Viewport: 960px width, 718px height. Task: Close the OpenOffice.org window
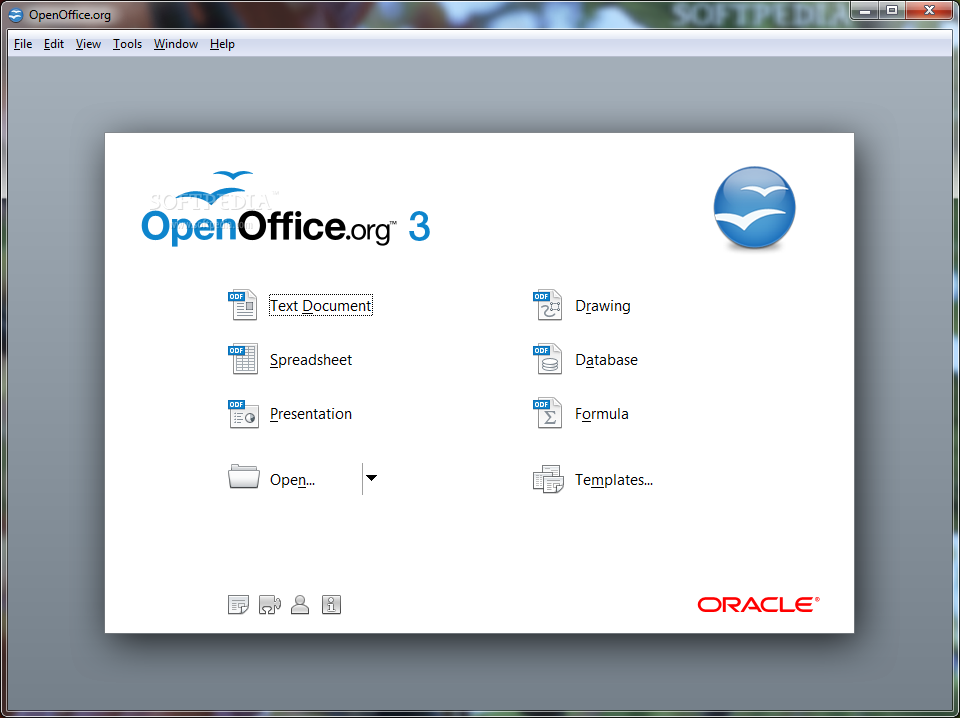(929, 10)
